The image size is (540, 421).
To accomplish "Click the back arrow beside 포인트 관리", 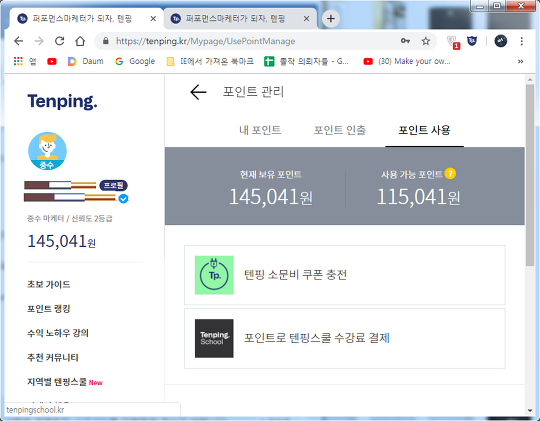I will 198,92.
